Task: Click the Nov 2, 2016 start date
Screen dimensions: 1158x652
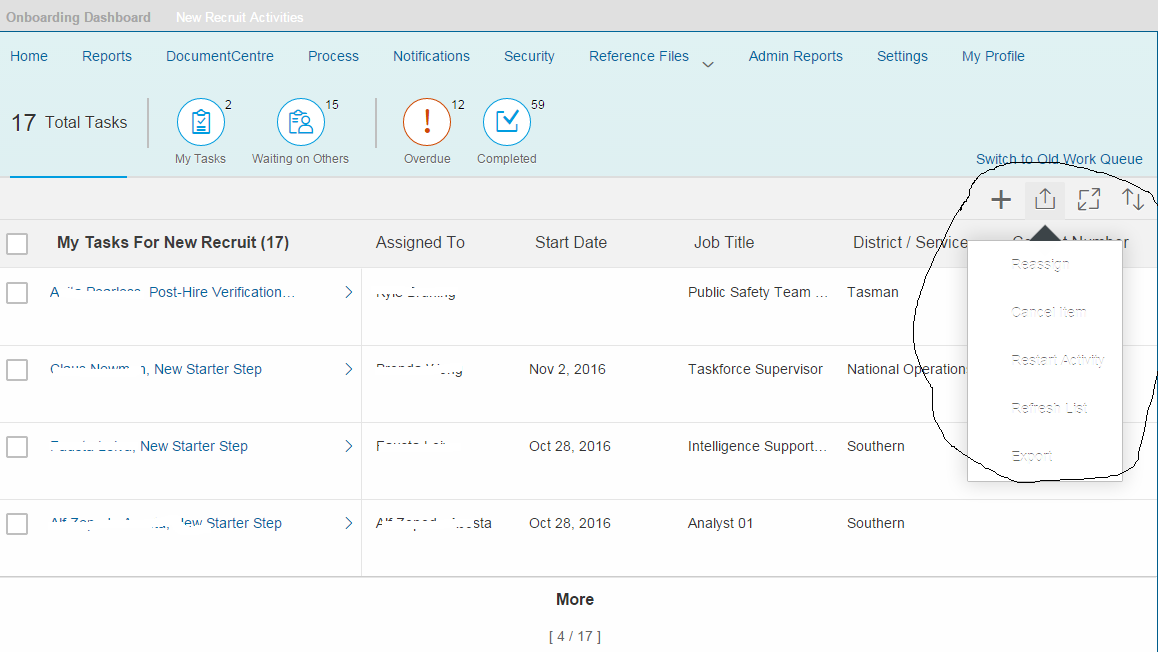Action: pos(567,369)
